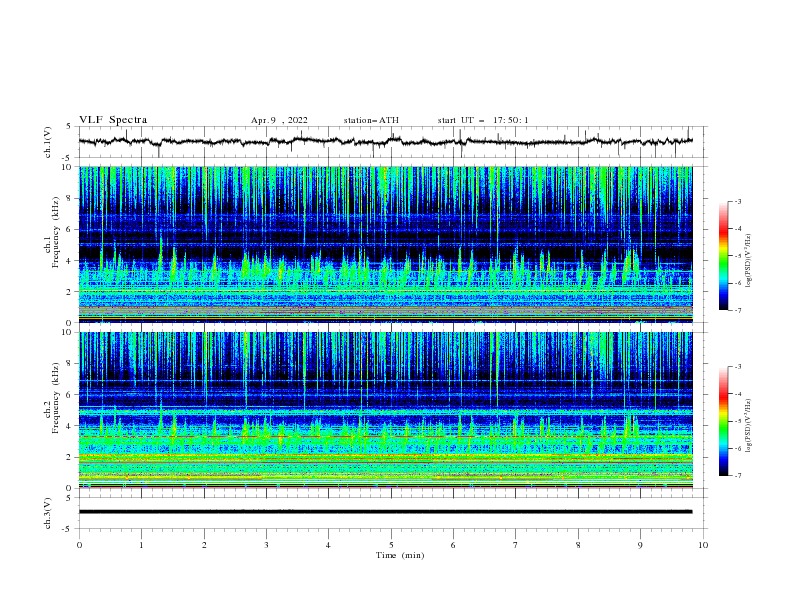Image resolution: width=792 pixels, height=612 pixels.
Task: Click the "8" tick on the time axis
Action: (x=578, y=545)
